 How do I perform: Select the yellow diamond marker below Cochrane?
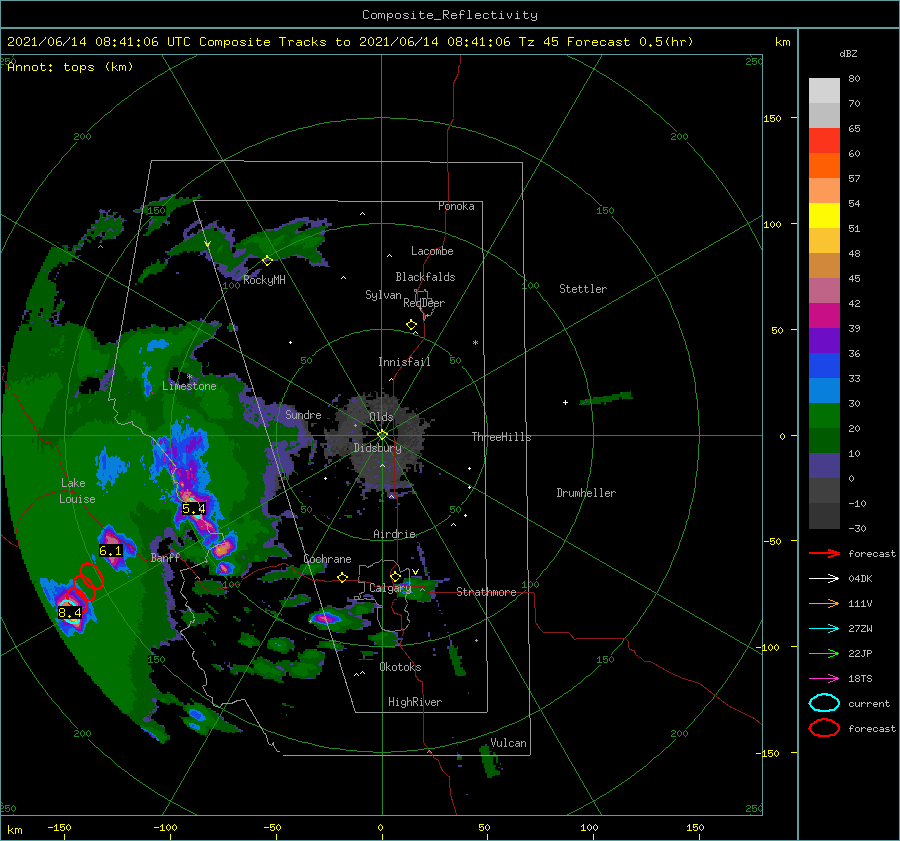point(343,578)
